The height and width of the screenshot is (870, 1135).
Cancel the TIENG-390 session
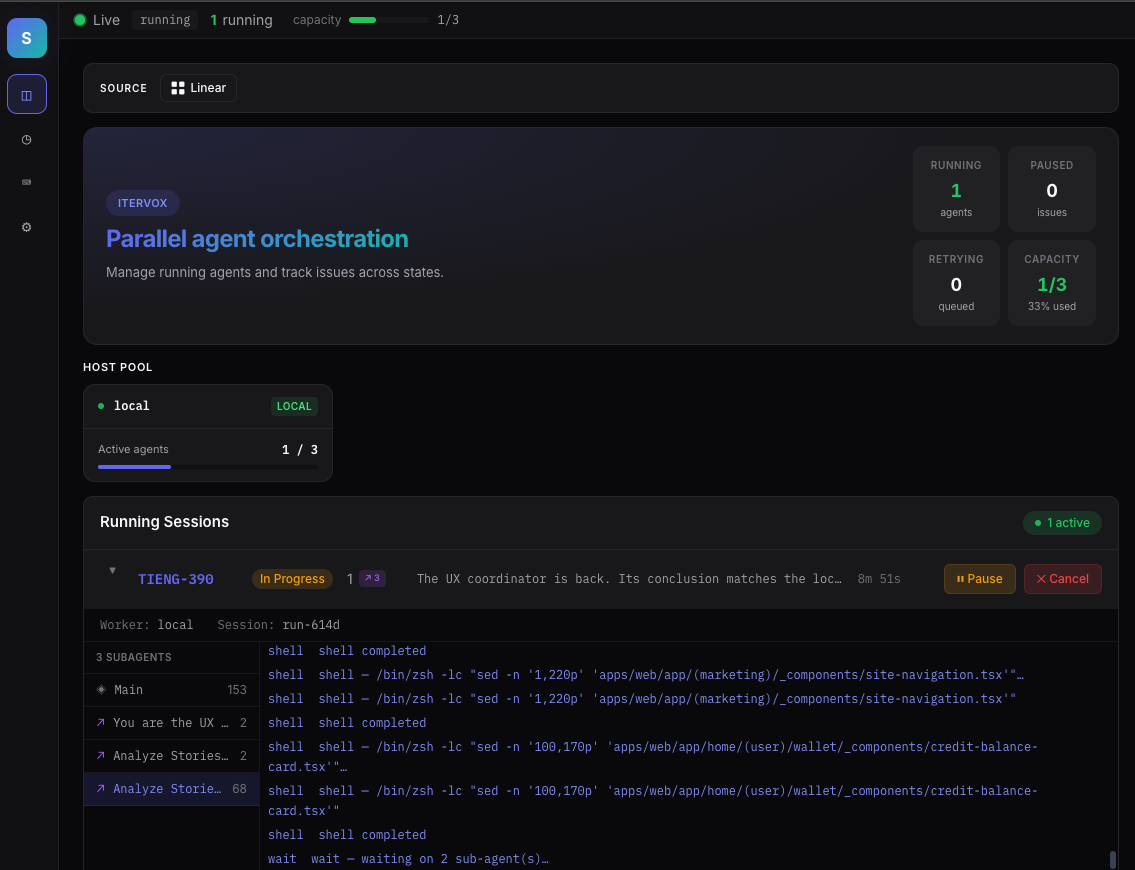point(1063,579)
